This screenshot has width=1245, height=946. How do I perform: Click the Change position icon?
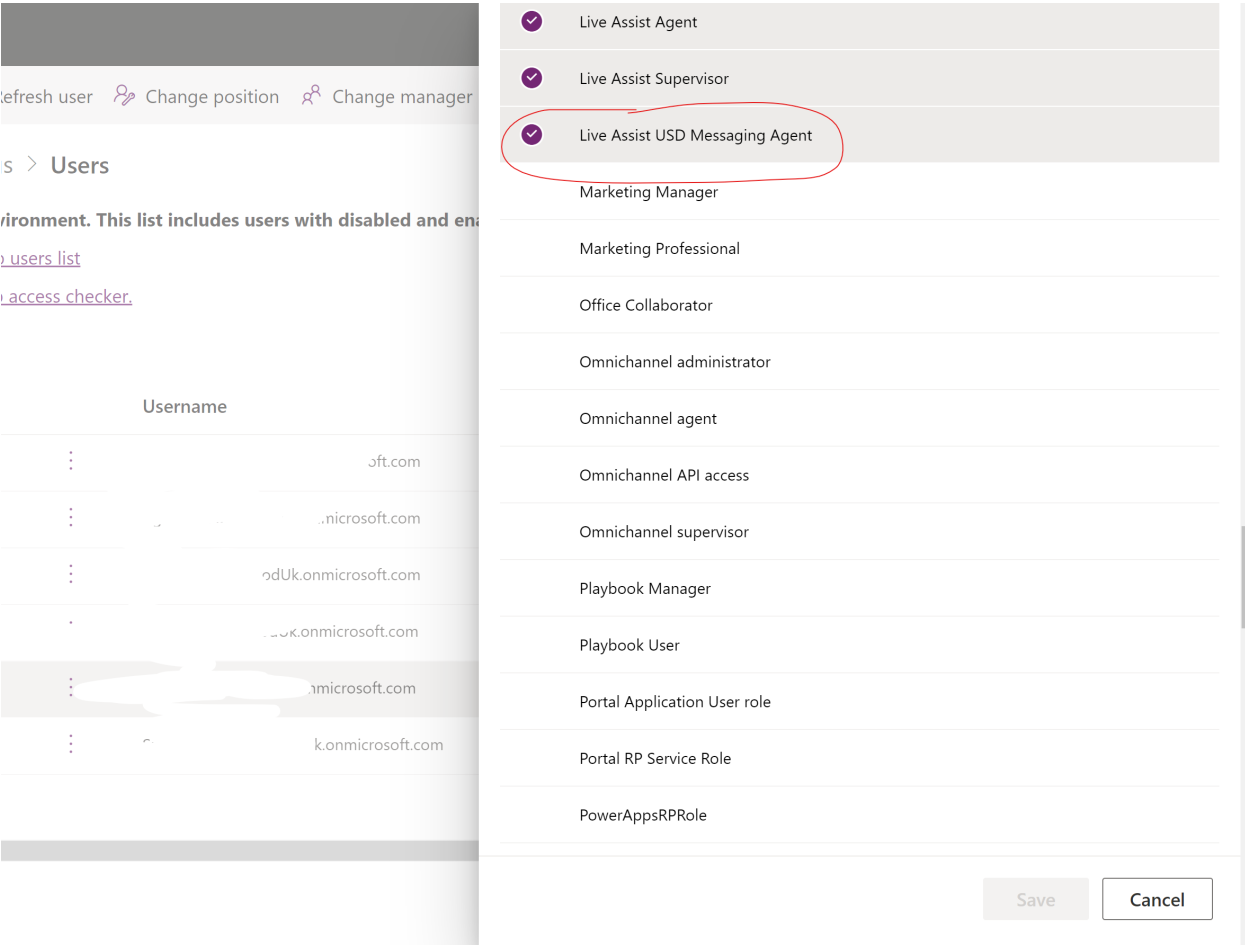[124, 95]
